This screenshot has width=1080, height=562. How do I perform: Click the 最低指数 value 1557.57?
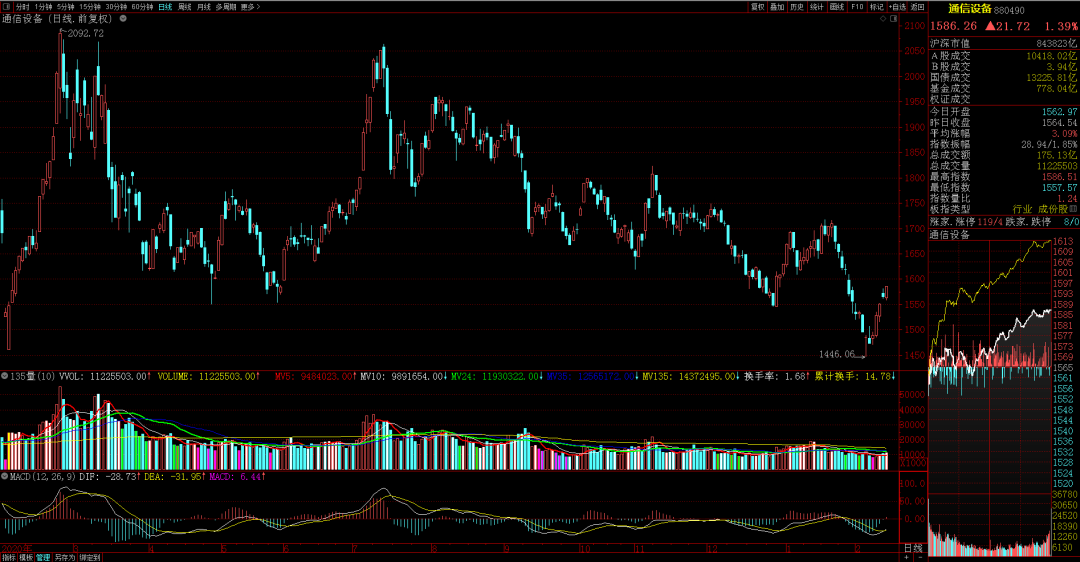point(1060,187)
